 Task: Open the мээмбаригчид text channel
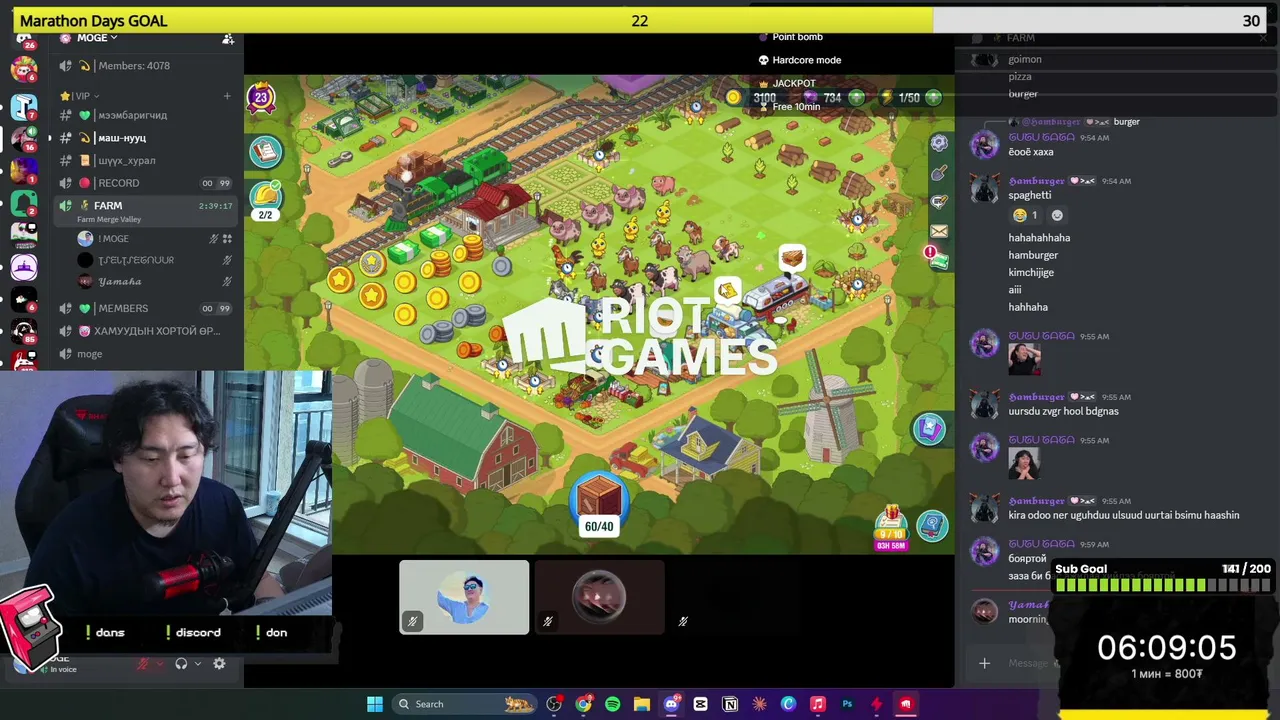pyautogui.click(x=145, y=115)
